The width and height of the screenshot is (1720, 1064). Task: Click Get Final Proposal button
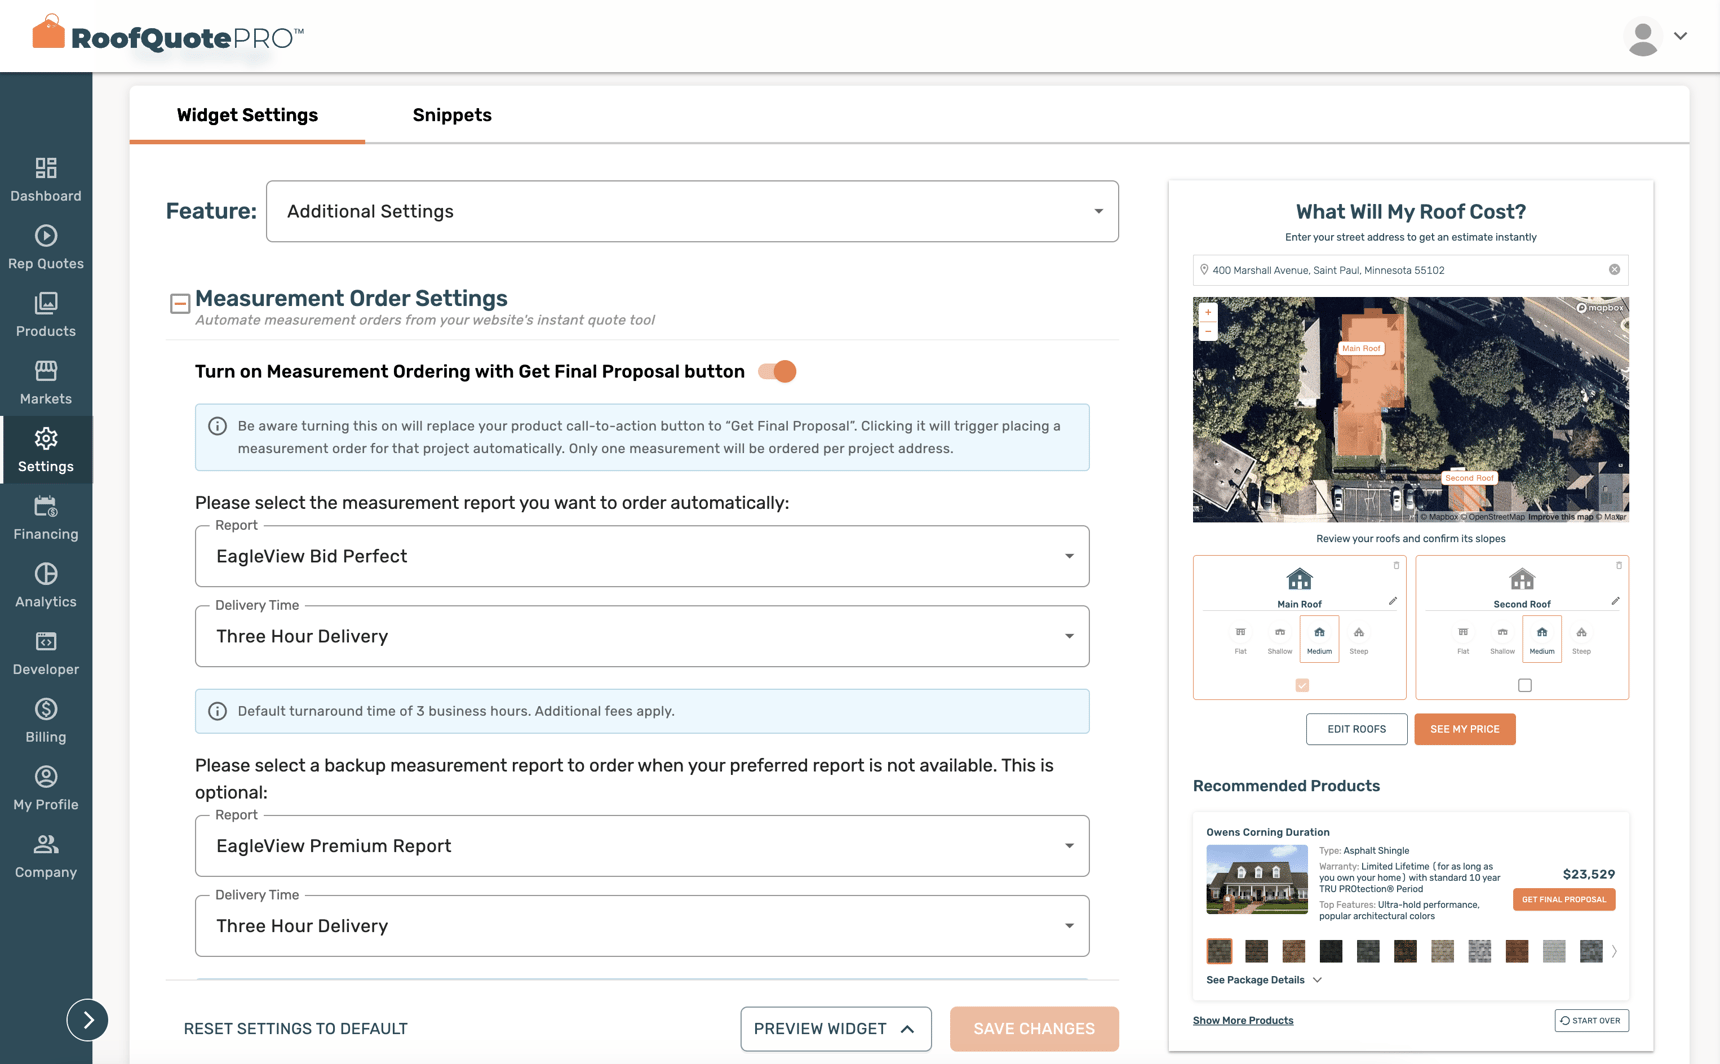coord(1564,899)
